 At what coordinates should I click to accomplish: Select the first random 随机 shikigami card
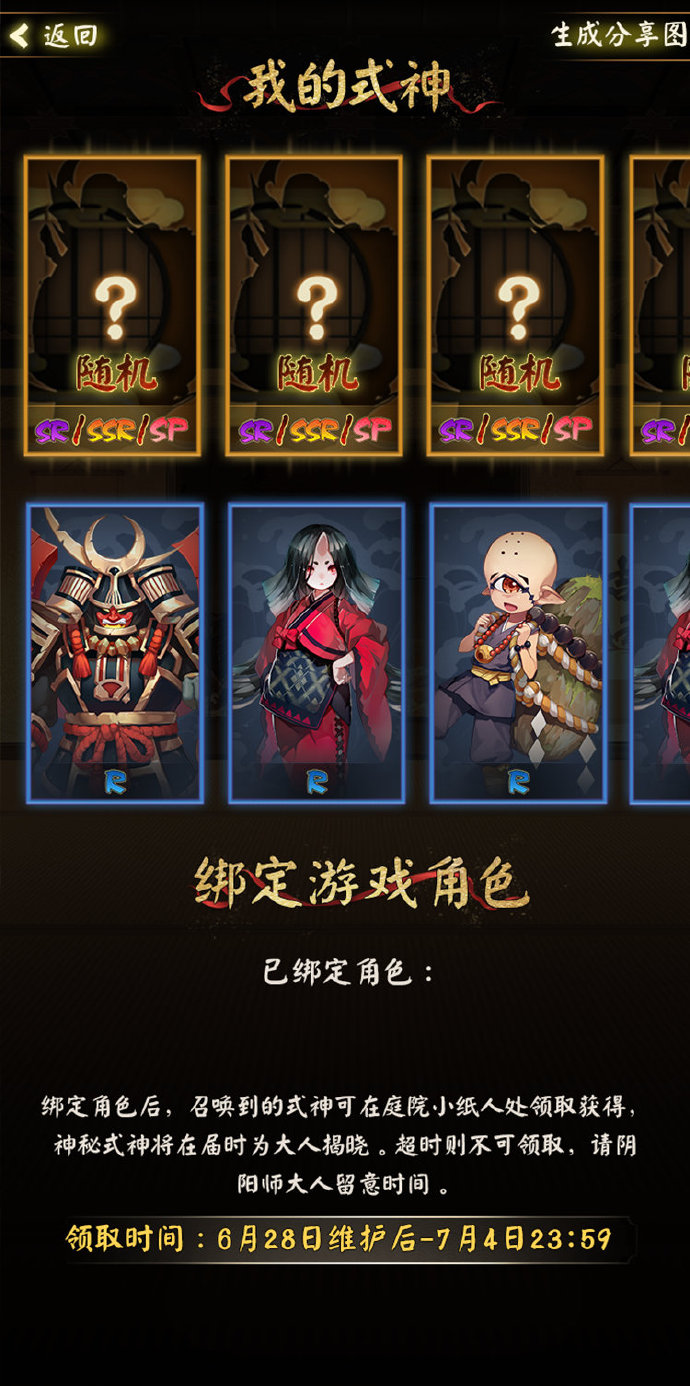click(x=113, y=306)
